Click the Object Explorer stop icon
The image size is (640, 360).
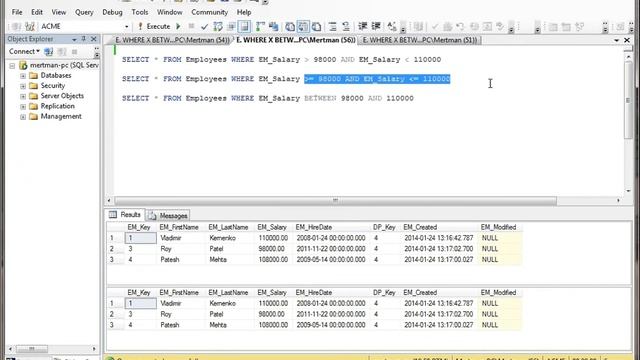coord(74,52)
